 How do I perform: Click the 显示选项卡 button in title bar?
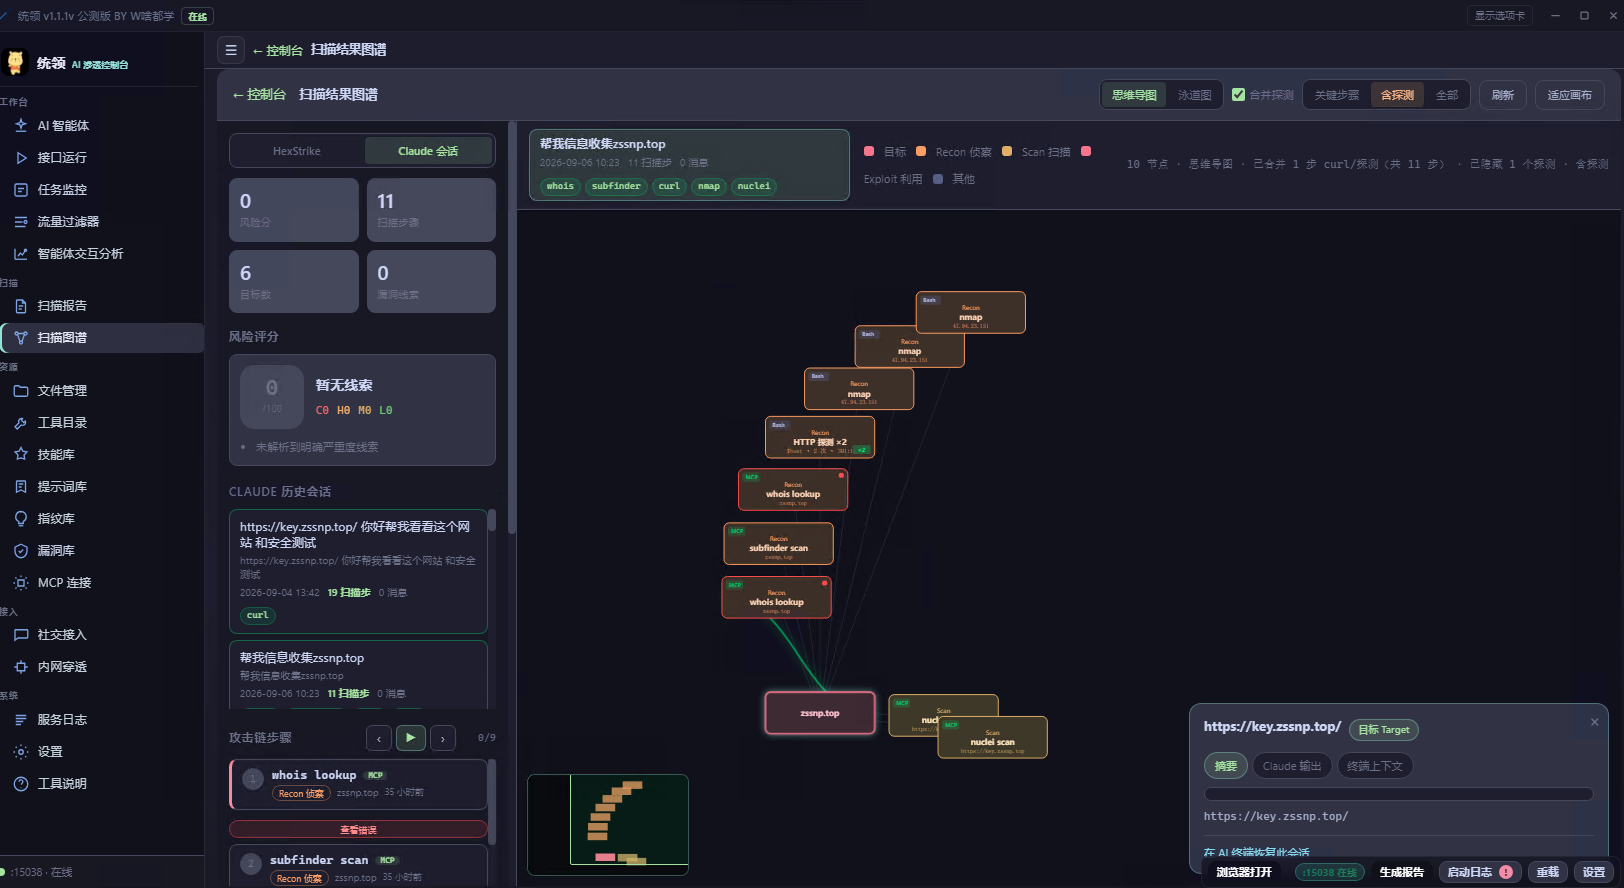1500,16
